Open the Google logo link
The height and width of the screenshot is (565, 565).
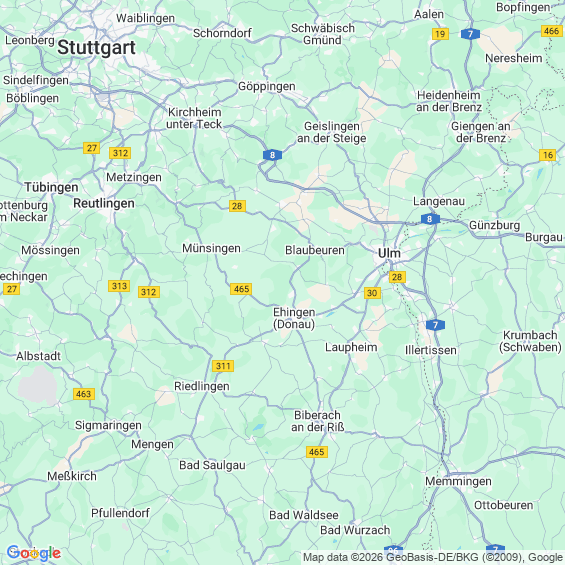(34, 553)
